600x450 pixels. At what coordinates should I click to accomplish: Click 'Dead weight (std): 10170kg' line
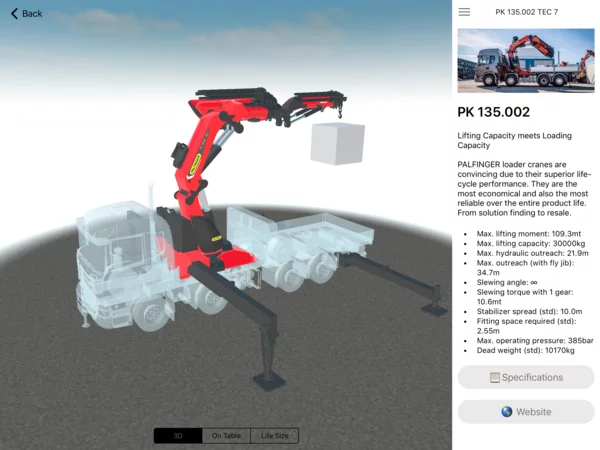pyautogui.click(x=525, y=350)
